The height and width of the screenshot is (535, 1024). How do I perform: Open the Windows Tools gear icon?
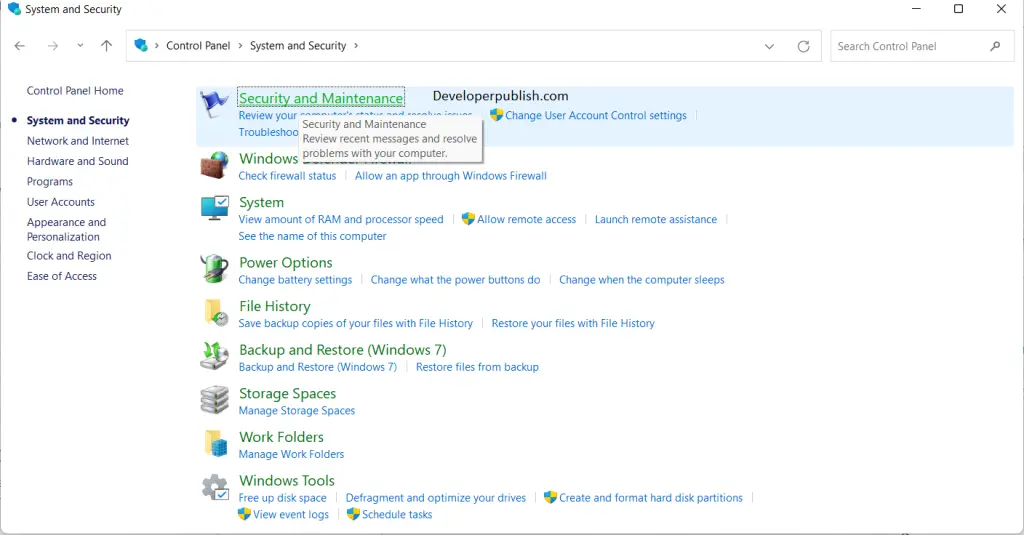[215, 487]
